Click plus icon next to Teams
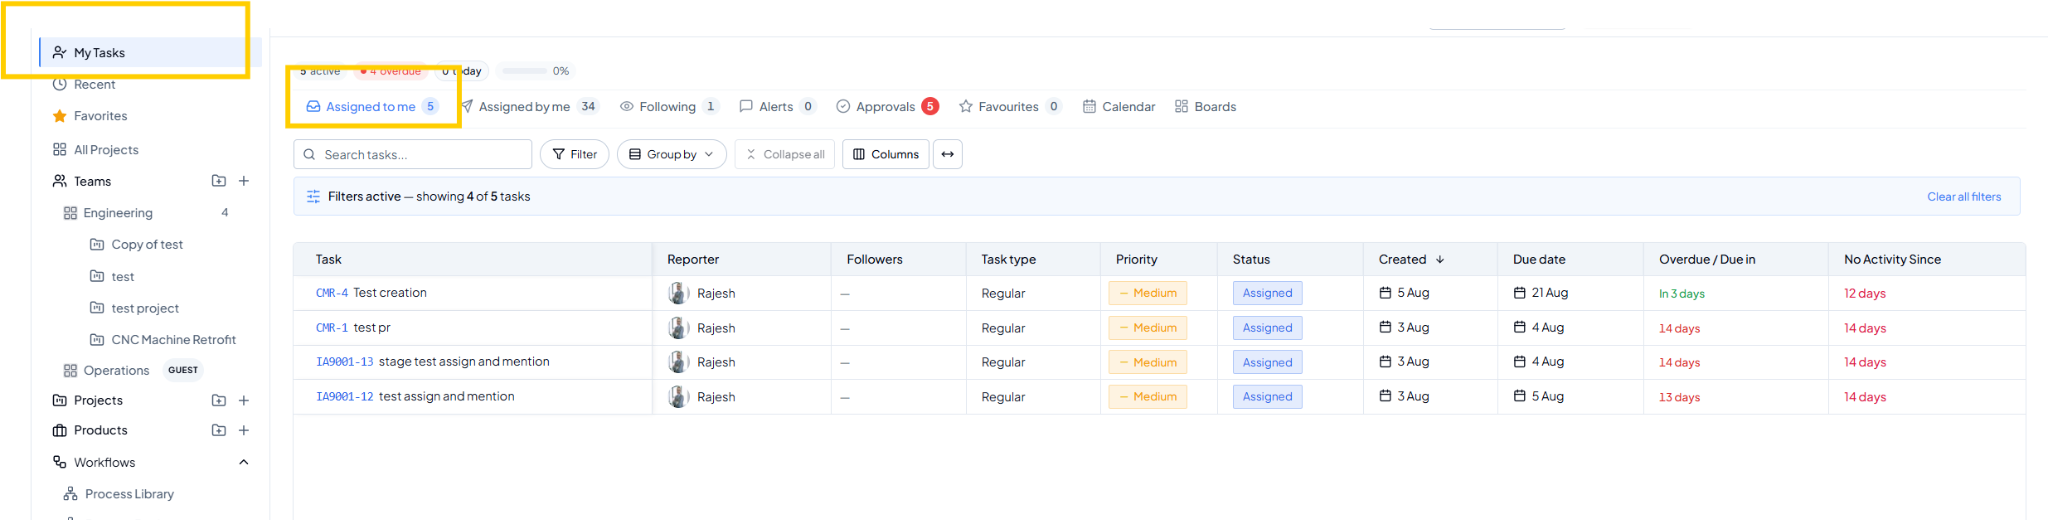Image resolution: width=2048 pixels, height=520 pixels. click(x=244, y=181)
